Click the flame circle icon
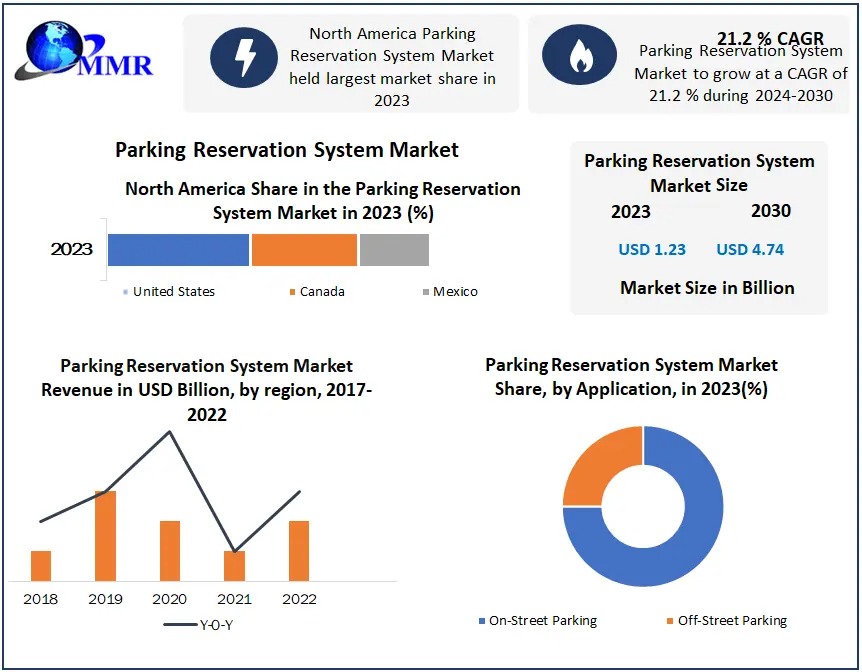The width and height of the screenshot is (862, 672). click(x=579, y=57)
